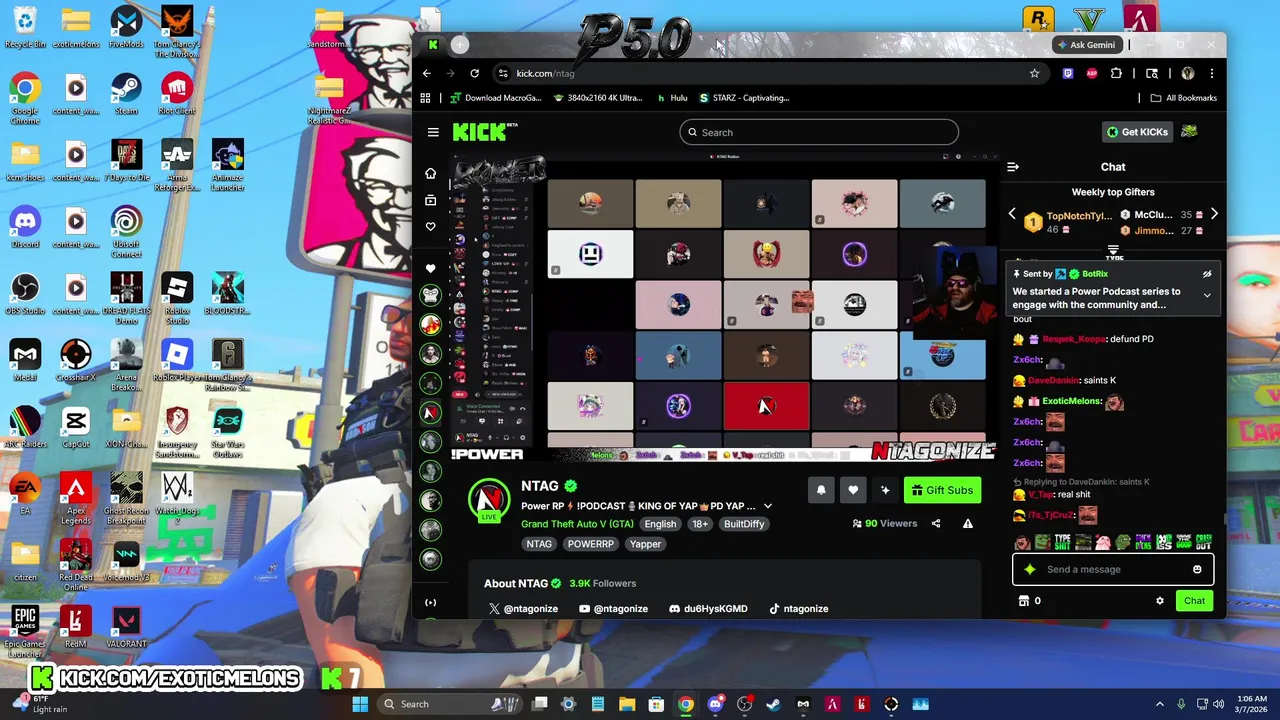1280x720 pixels.
Task: Click the taskbar Search box
Action: 450,704
